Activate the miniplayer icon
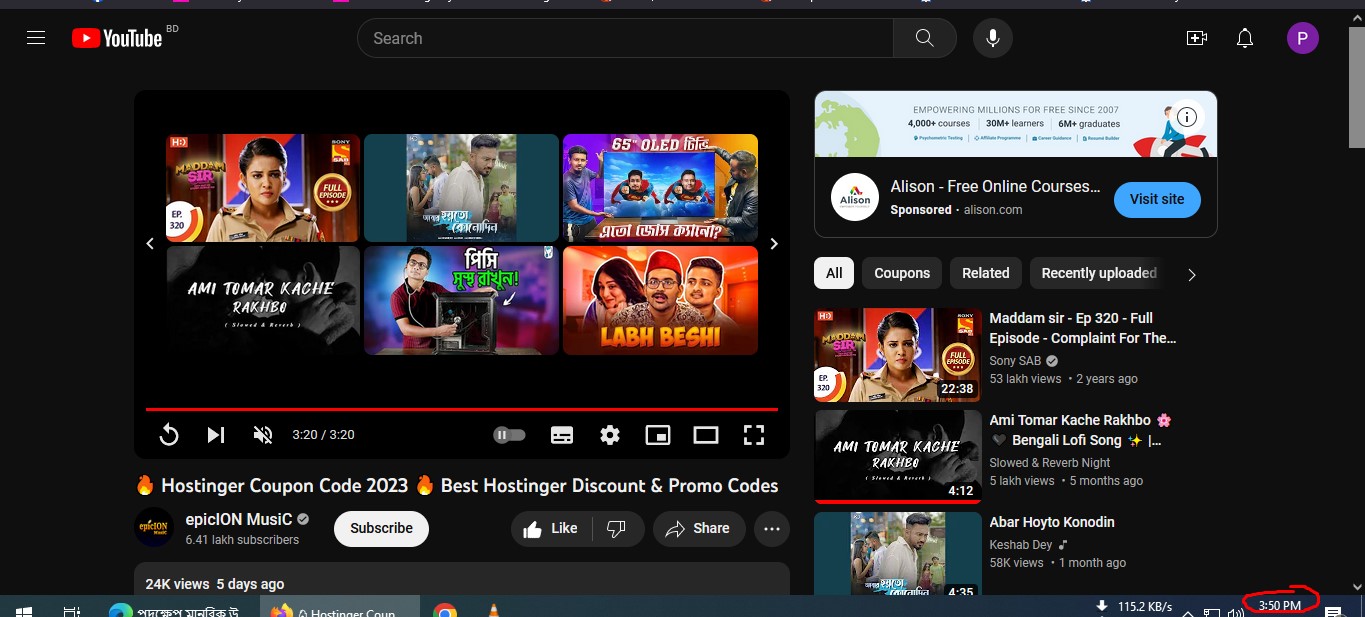1365x617 pixels. (658, 435)
